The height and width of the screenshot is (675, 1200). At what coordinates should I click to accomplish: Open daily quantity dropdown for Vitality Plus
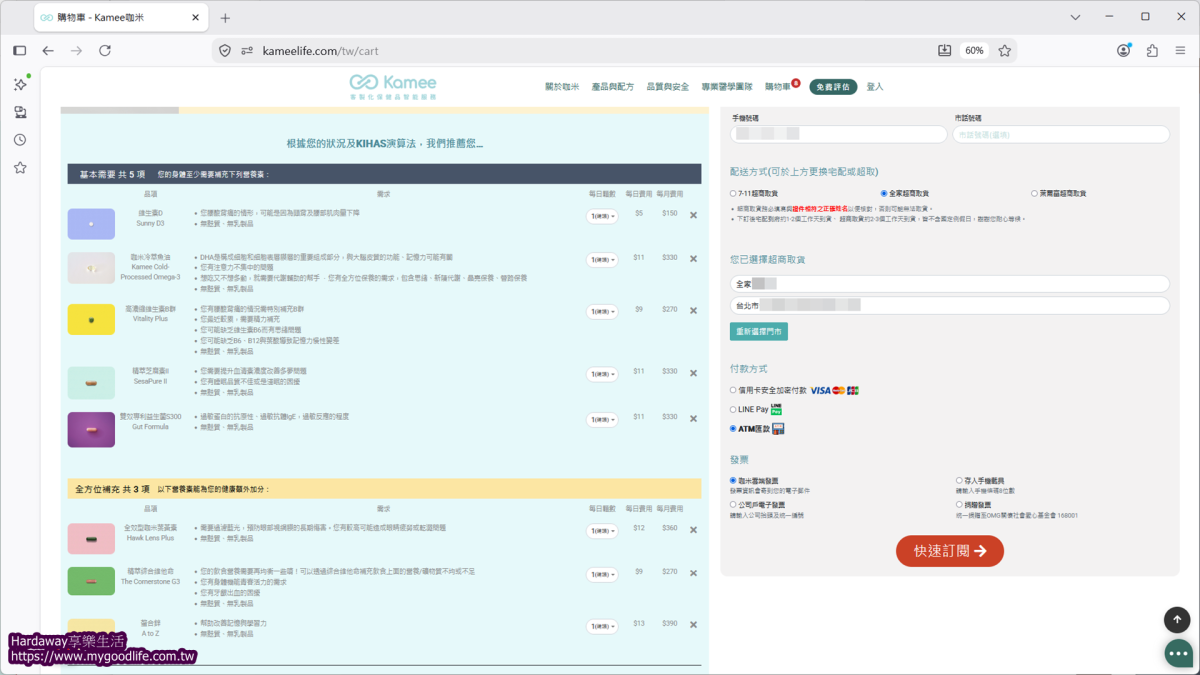pos(602,311)
